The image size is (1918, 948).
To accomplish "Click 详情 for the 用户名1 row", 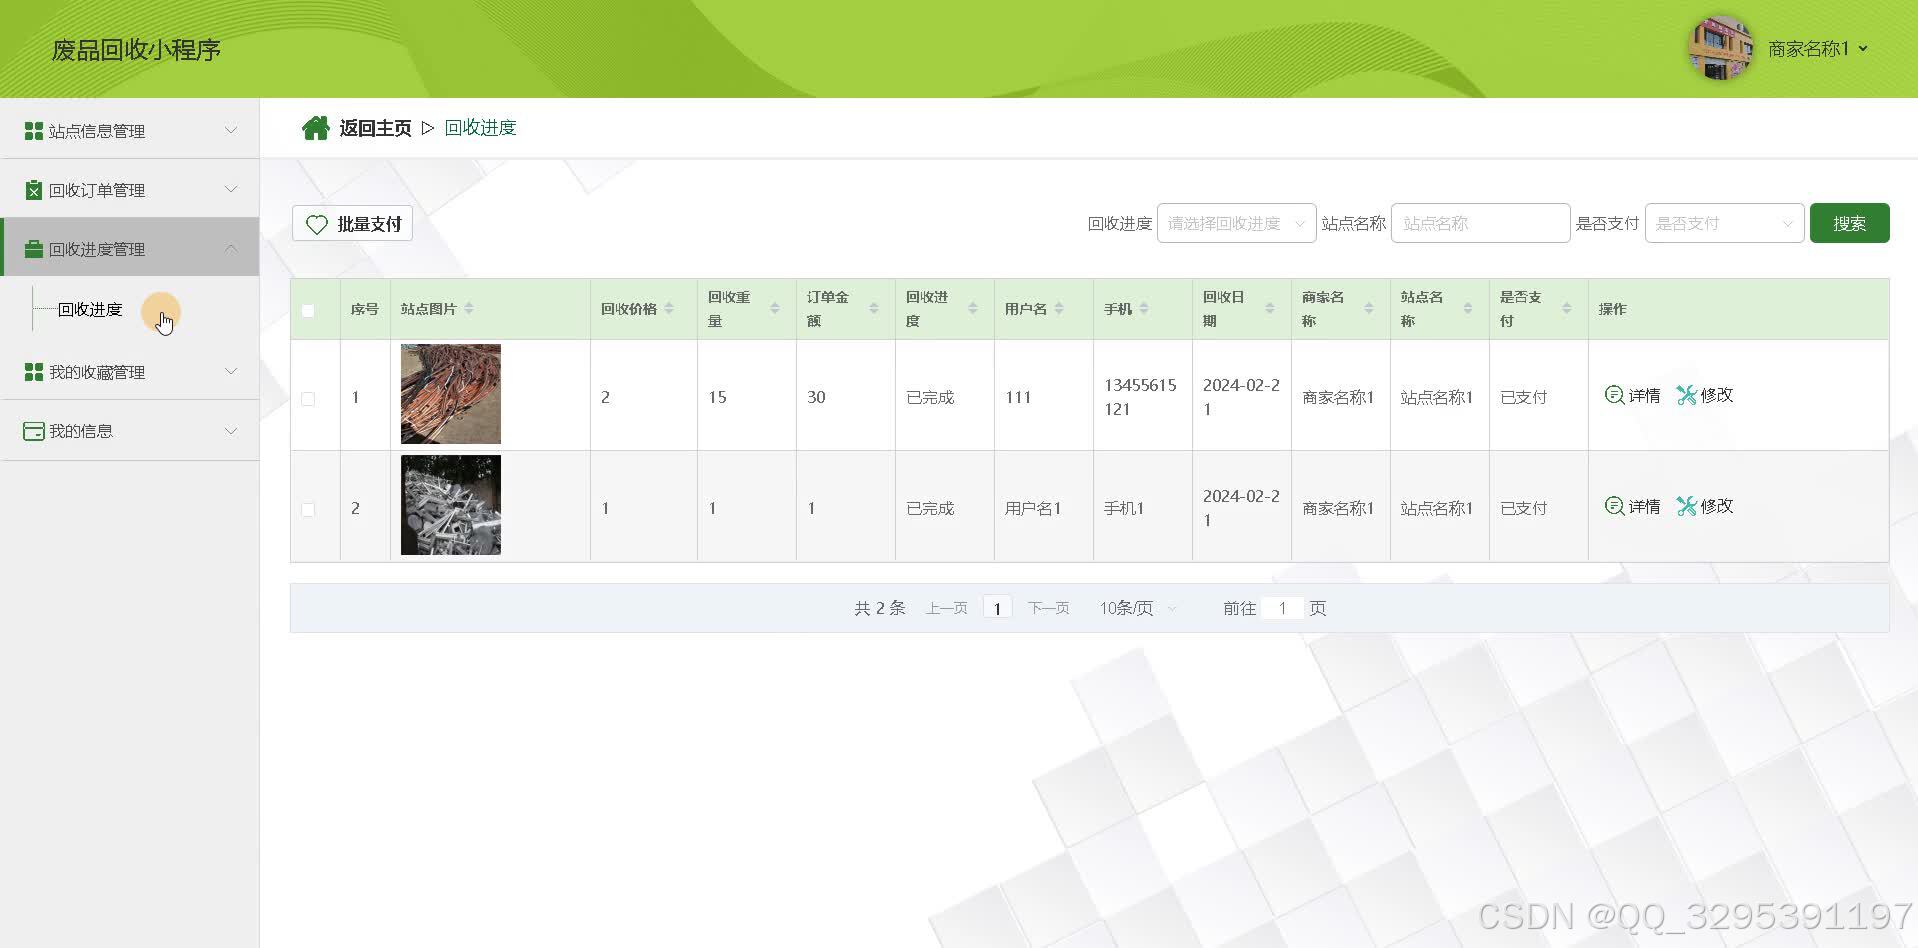I will point(1633,506).
